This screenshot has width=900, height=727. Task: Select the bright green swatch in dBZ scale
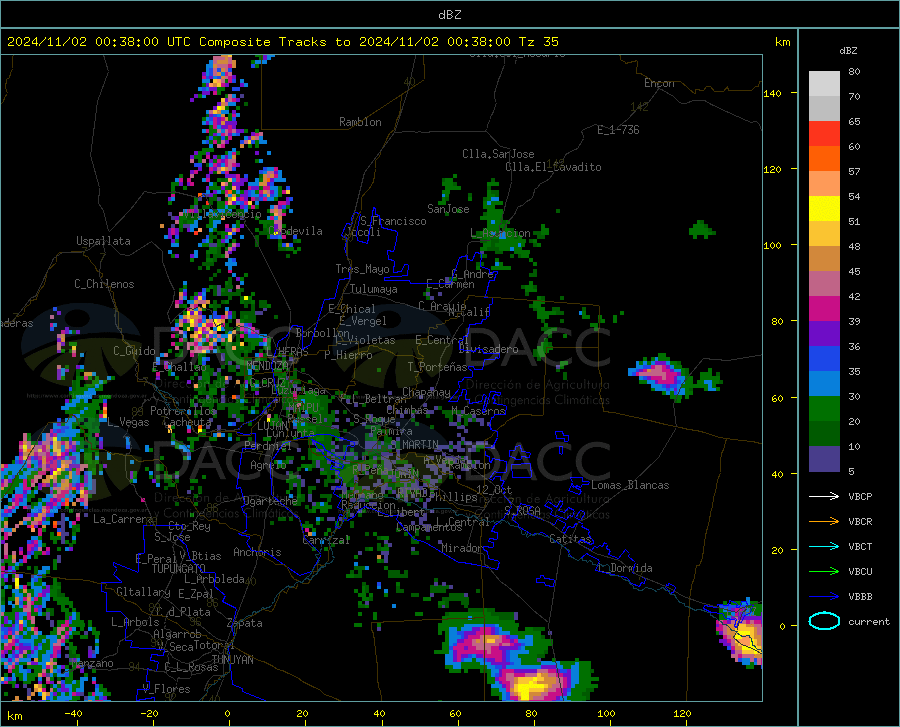[824, 409]
